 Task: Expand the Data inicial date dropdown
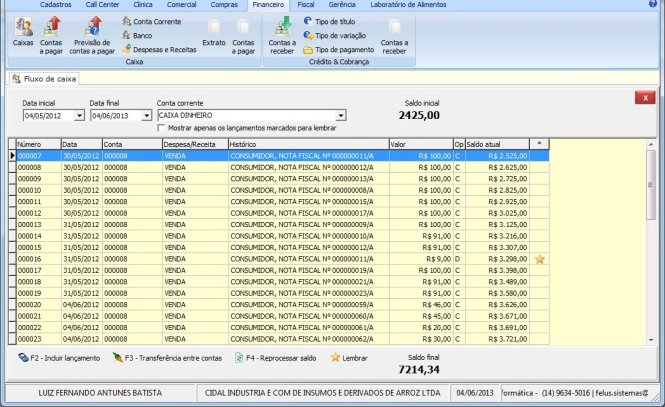pyautogui.click(x=79, y=115)
